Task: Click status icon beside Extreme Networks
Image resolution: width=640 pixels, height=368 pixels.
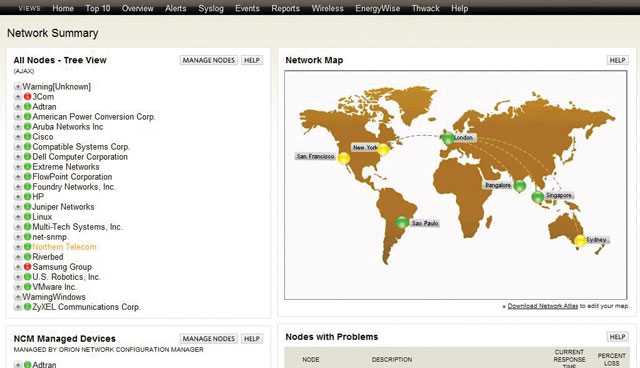Action: 27,166
